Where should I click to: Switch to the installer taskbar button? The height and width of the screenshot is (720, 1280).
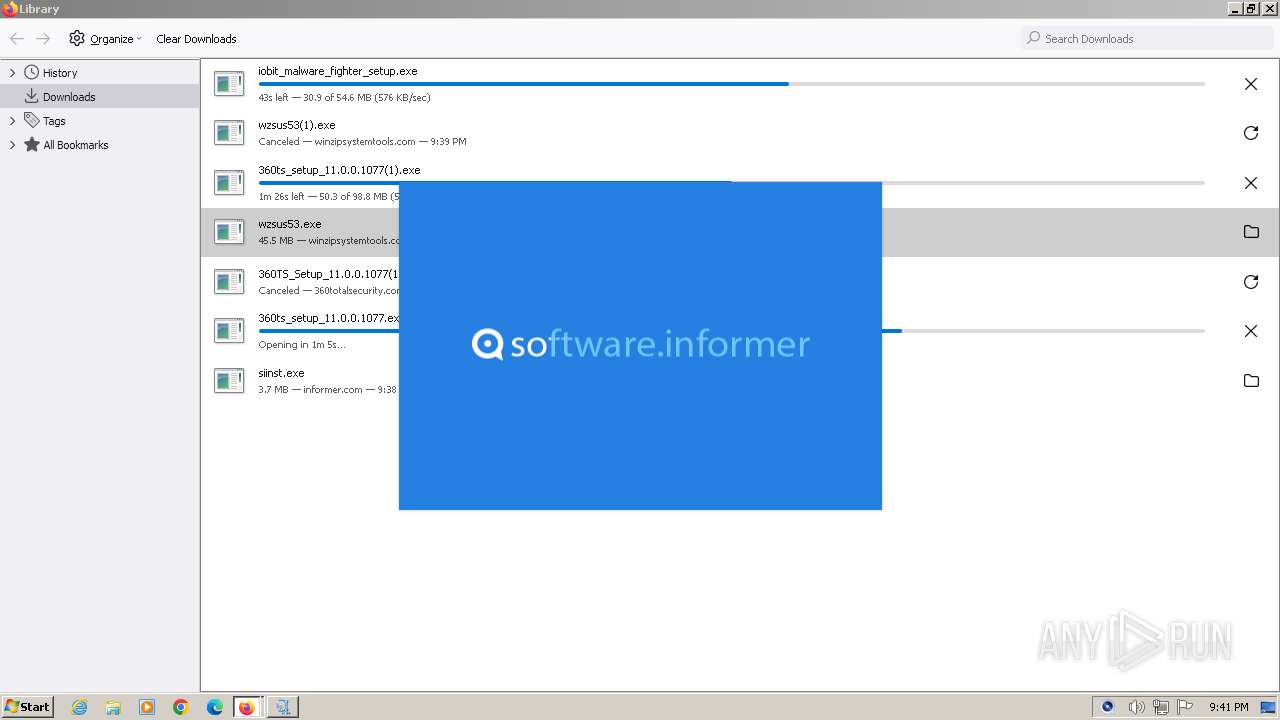point(283,707)
